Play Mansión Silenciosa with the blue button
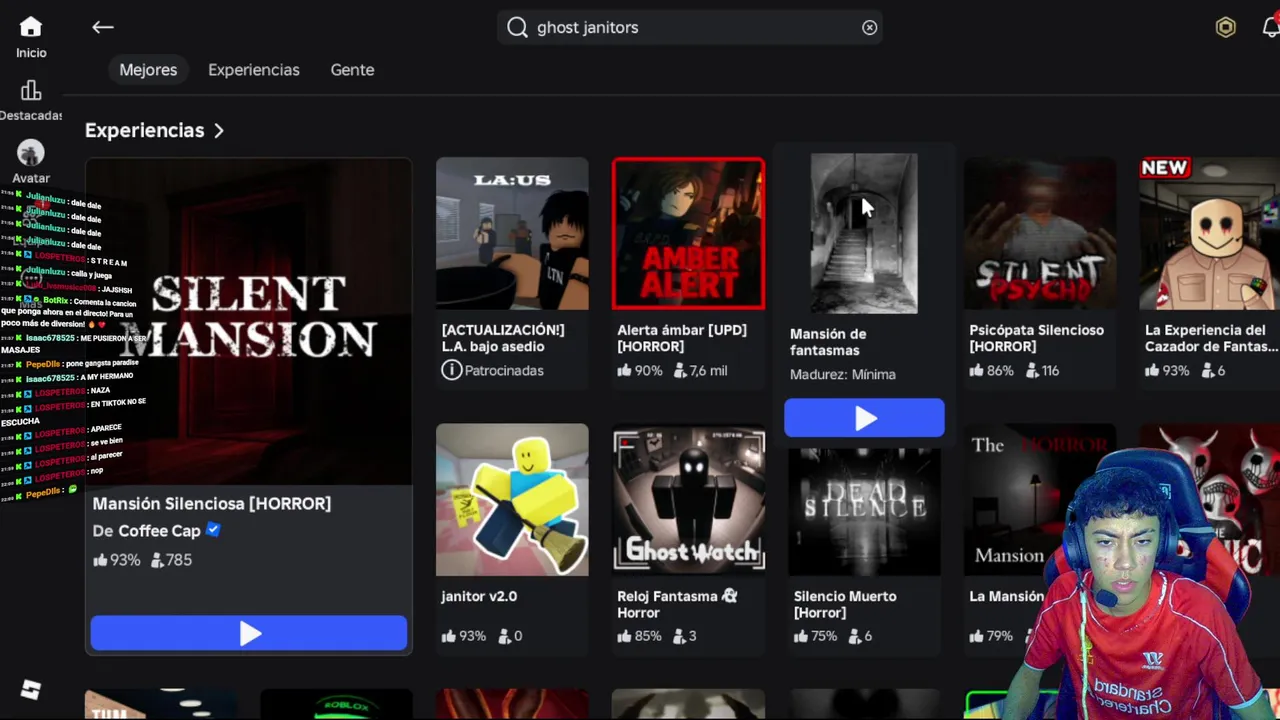 pos(249,633)
